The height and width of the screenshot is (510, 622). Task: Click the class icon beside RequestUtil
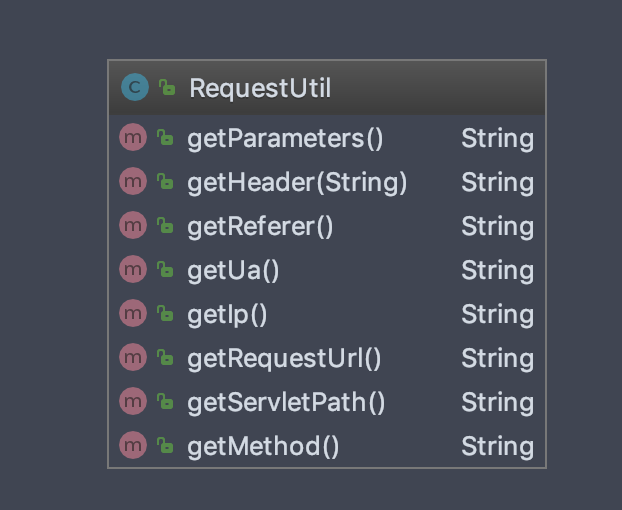coord(134,88)
